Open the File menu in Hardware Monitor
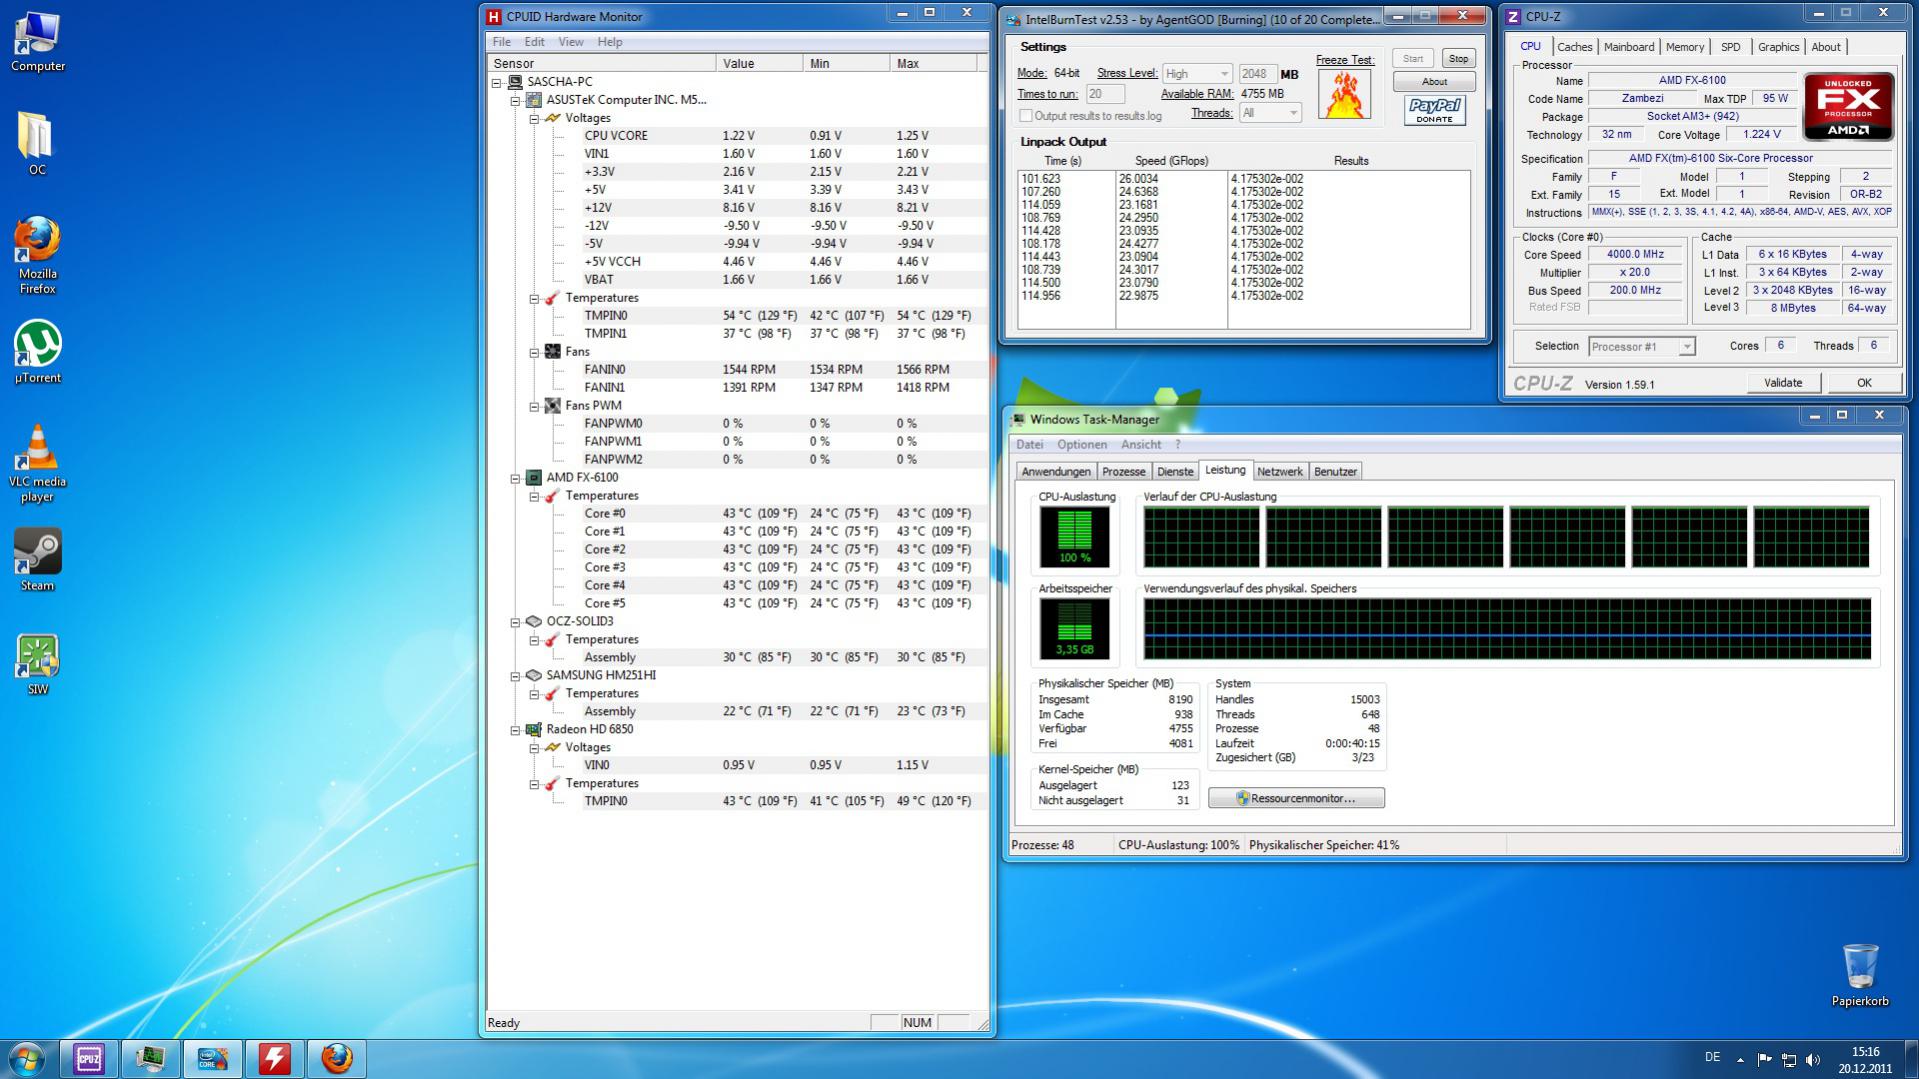This screenshot has height=1079, width=1919. [502, 42]
